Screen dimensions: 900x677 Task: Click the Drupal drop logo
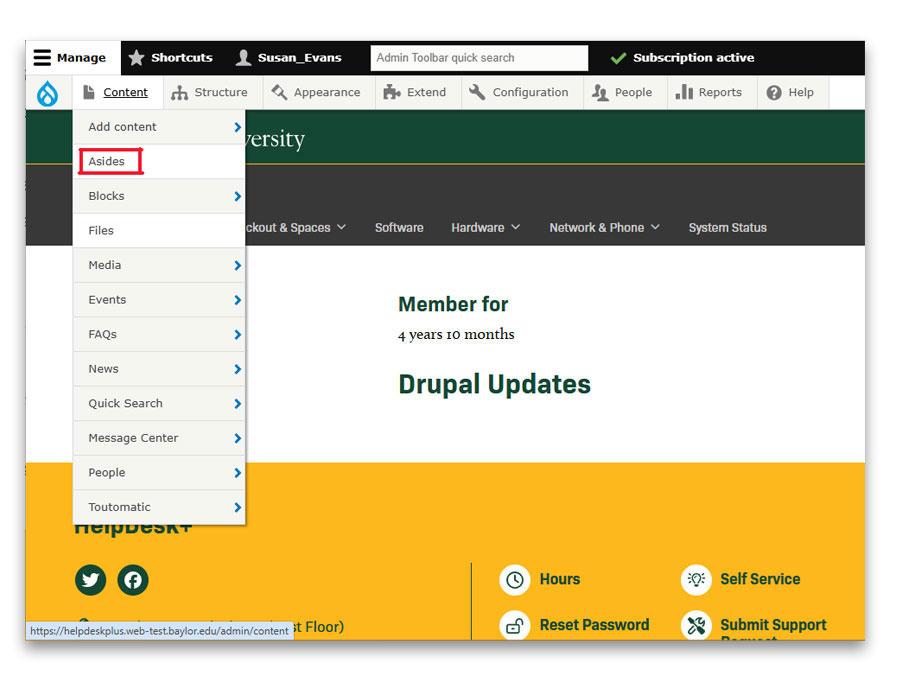coord(47,92)
